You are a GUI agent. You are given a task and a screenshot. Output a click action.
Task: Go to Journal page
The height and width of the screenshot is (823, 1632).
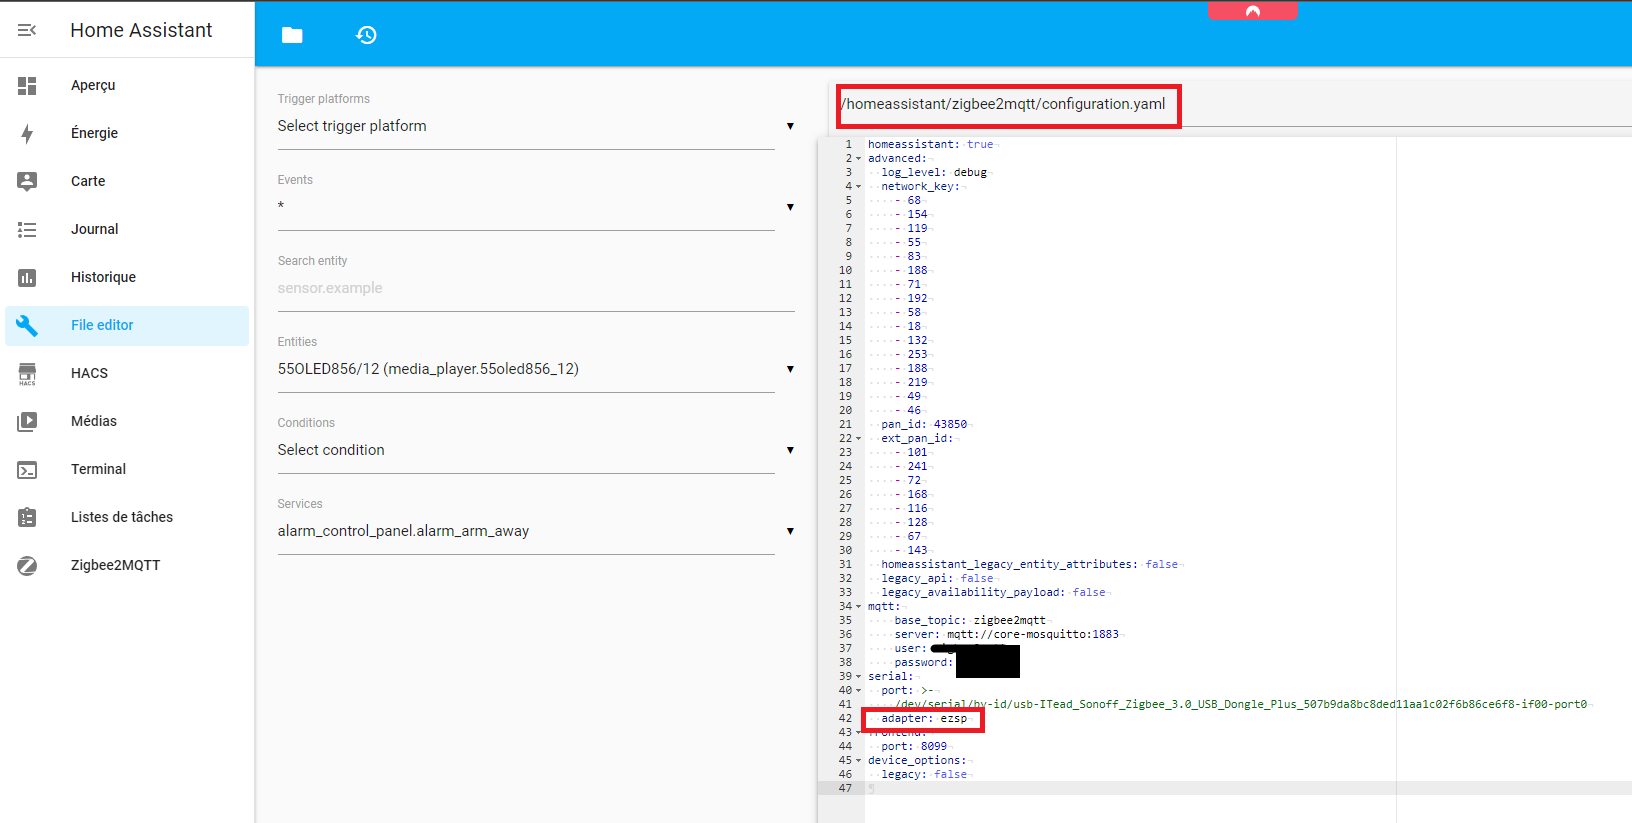95,229
